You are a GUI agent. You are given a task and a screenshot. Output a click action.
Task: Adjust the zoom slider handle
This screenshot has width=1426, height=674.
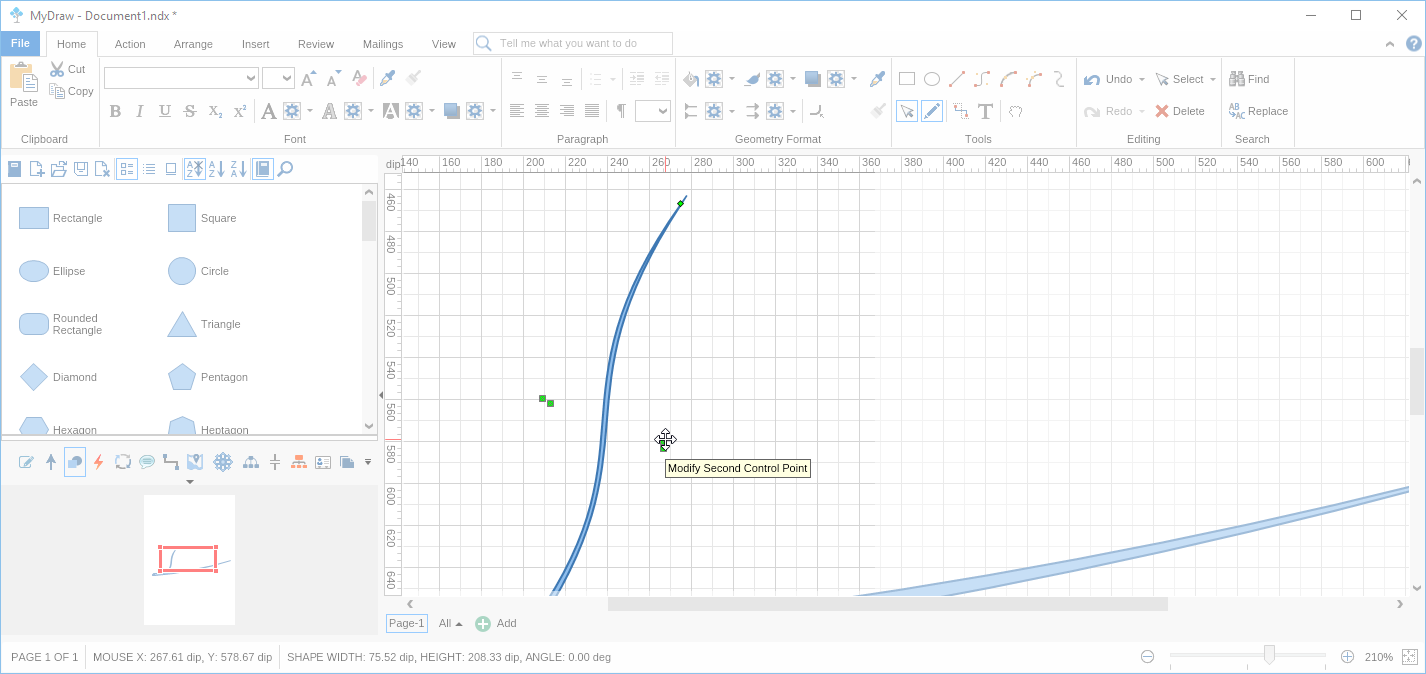[x=1269, y=656]
